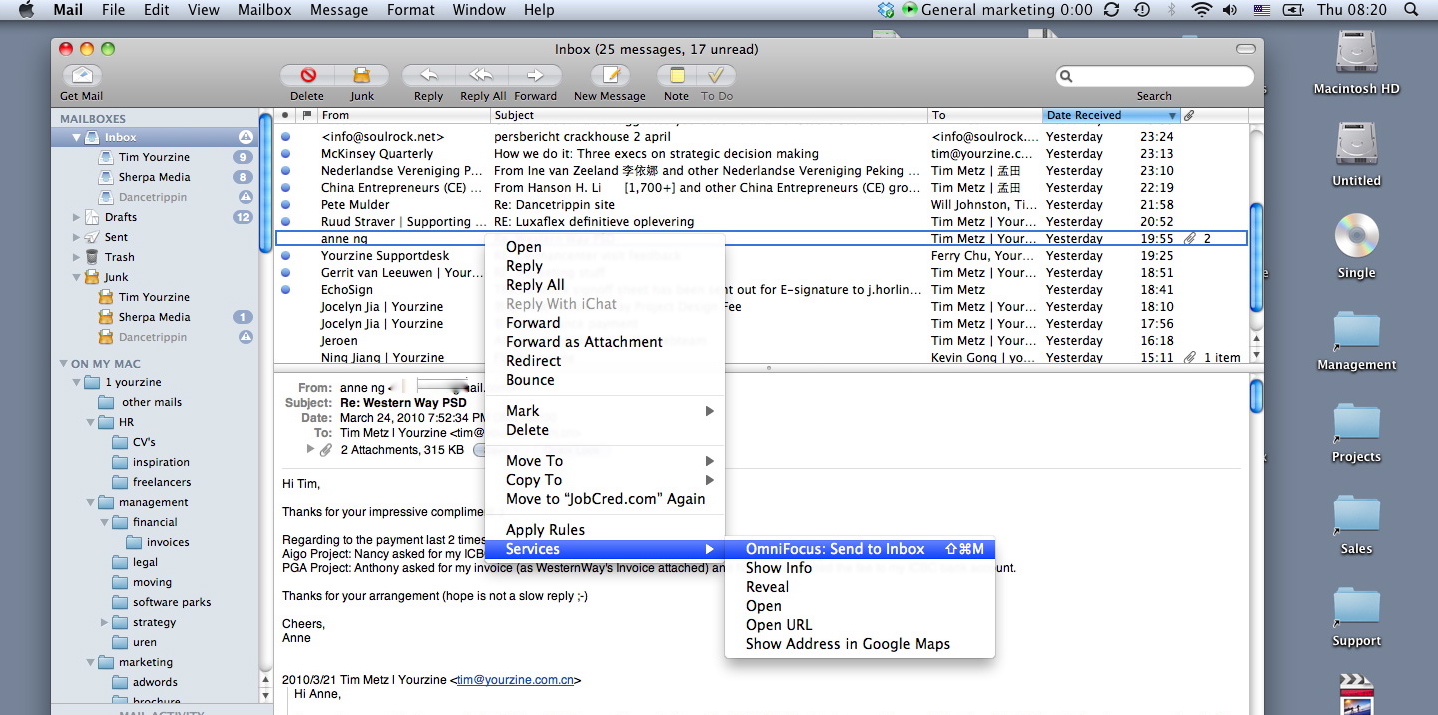This screenshot has height=715, width=1438.
Task: Sort messages by the From column header
Action: (404, 116)
